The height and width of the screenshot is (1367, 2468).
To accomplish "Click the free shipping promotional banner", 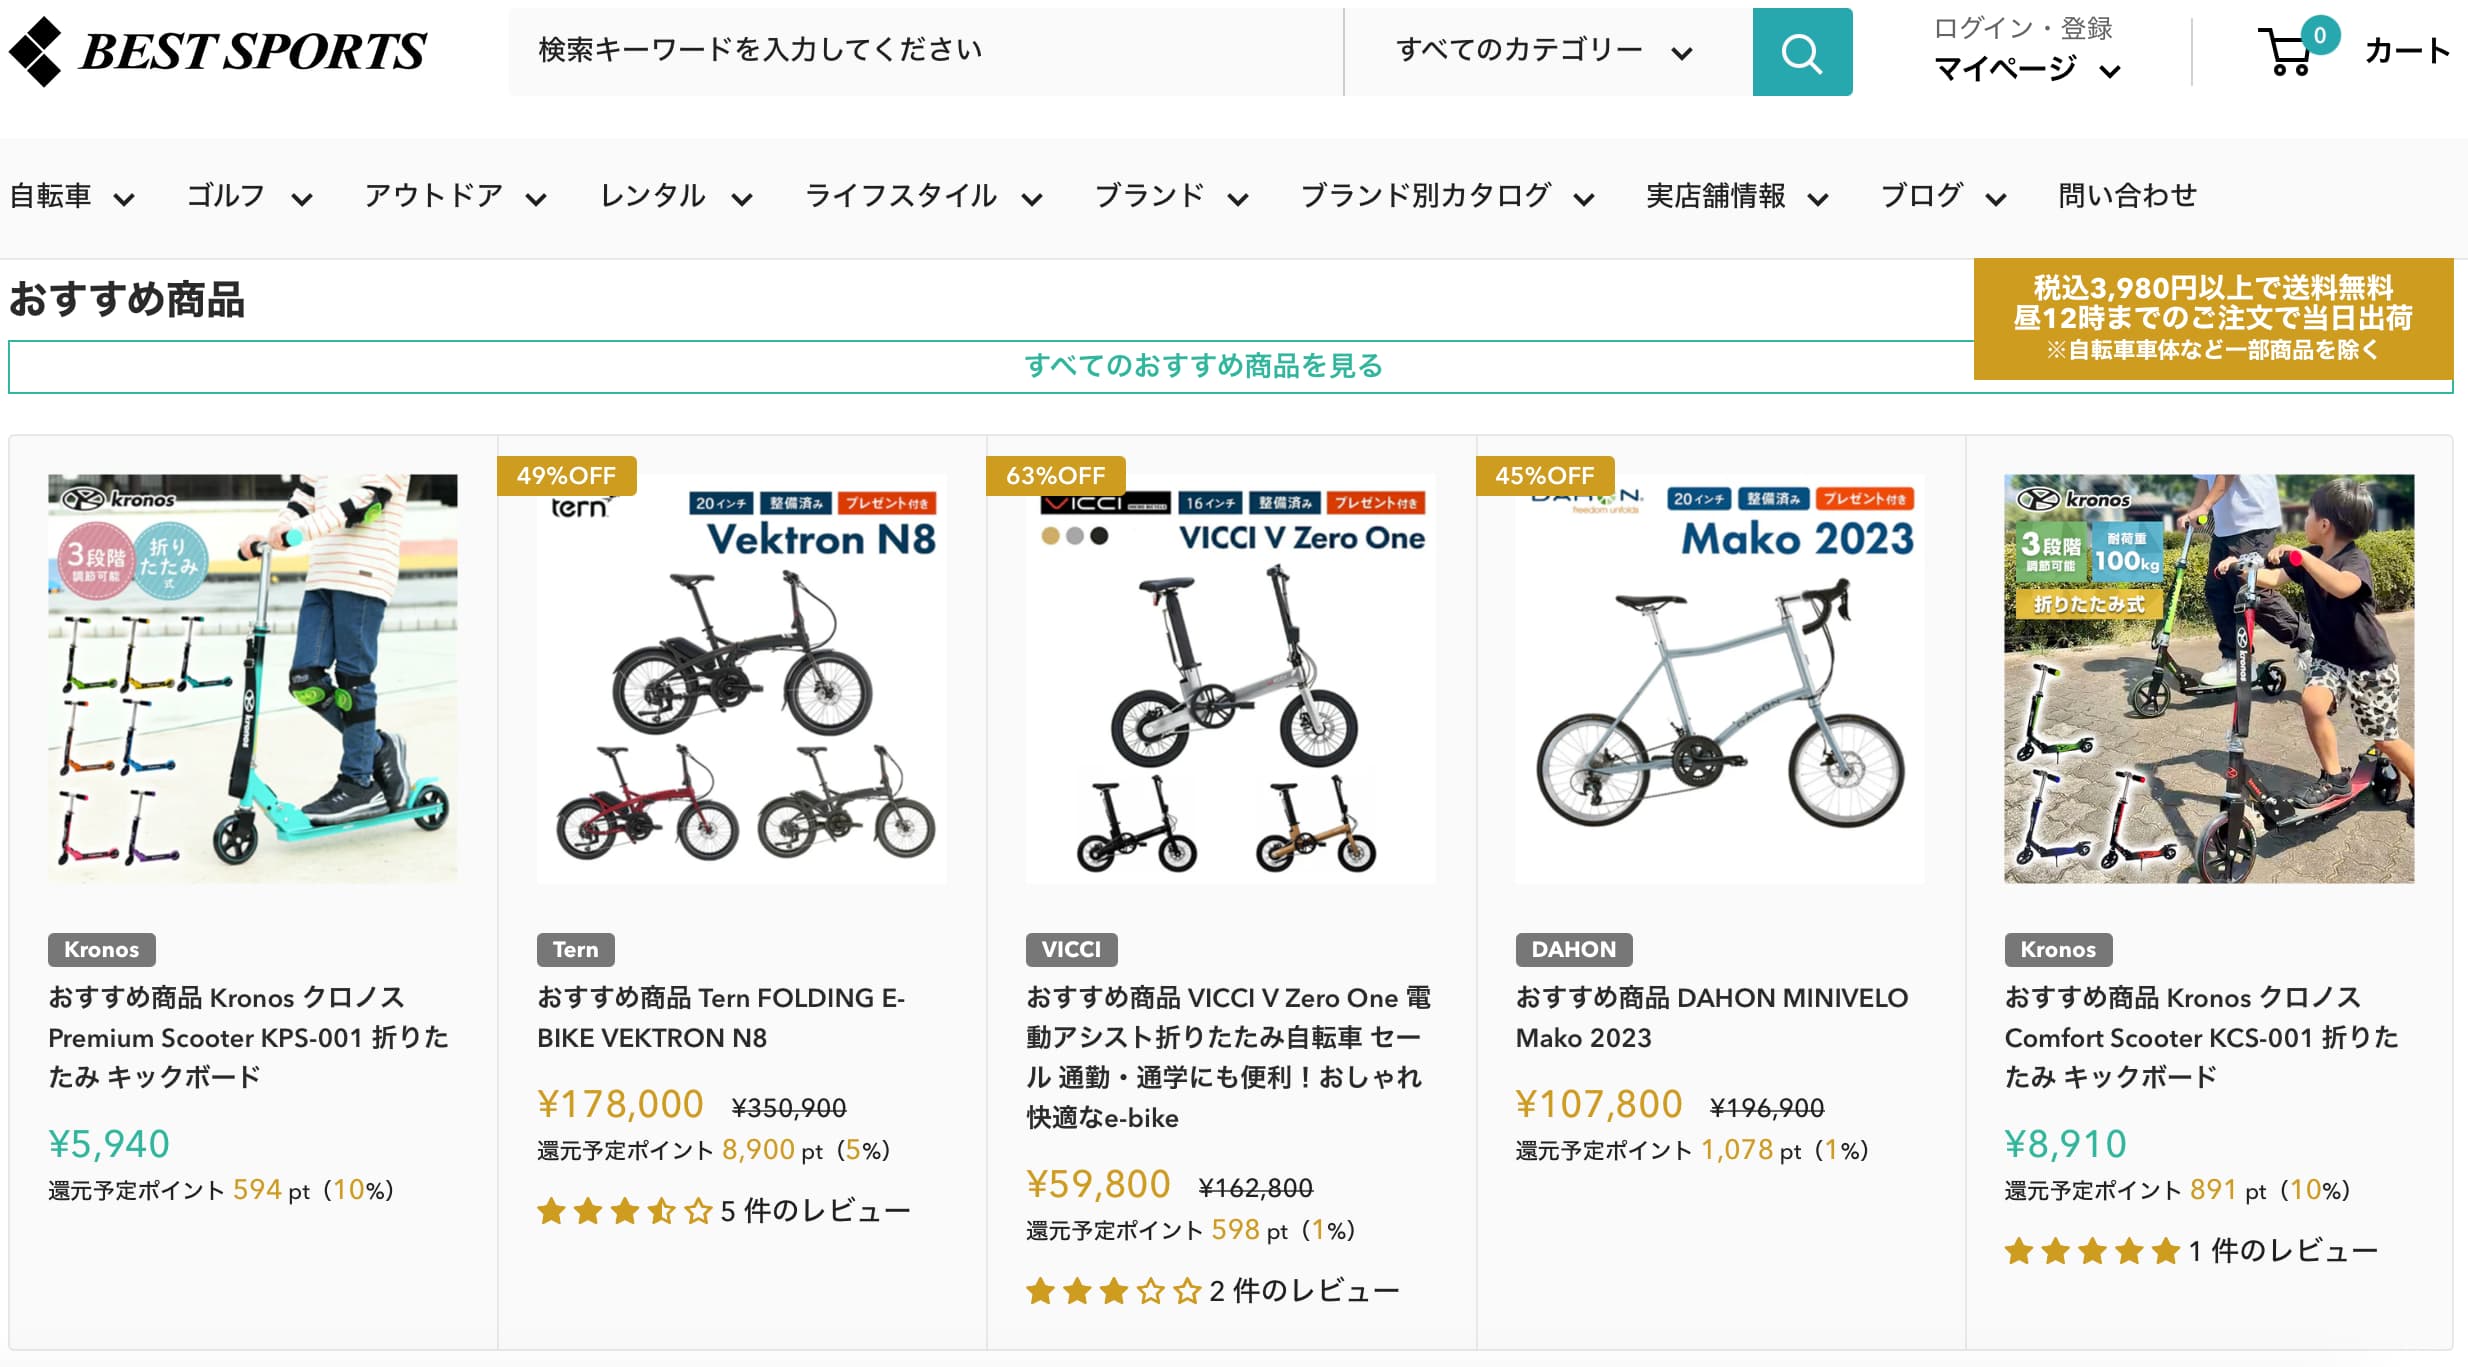I will coord(2212,319).
